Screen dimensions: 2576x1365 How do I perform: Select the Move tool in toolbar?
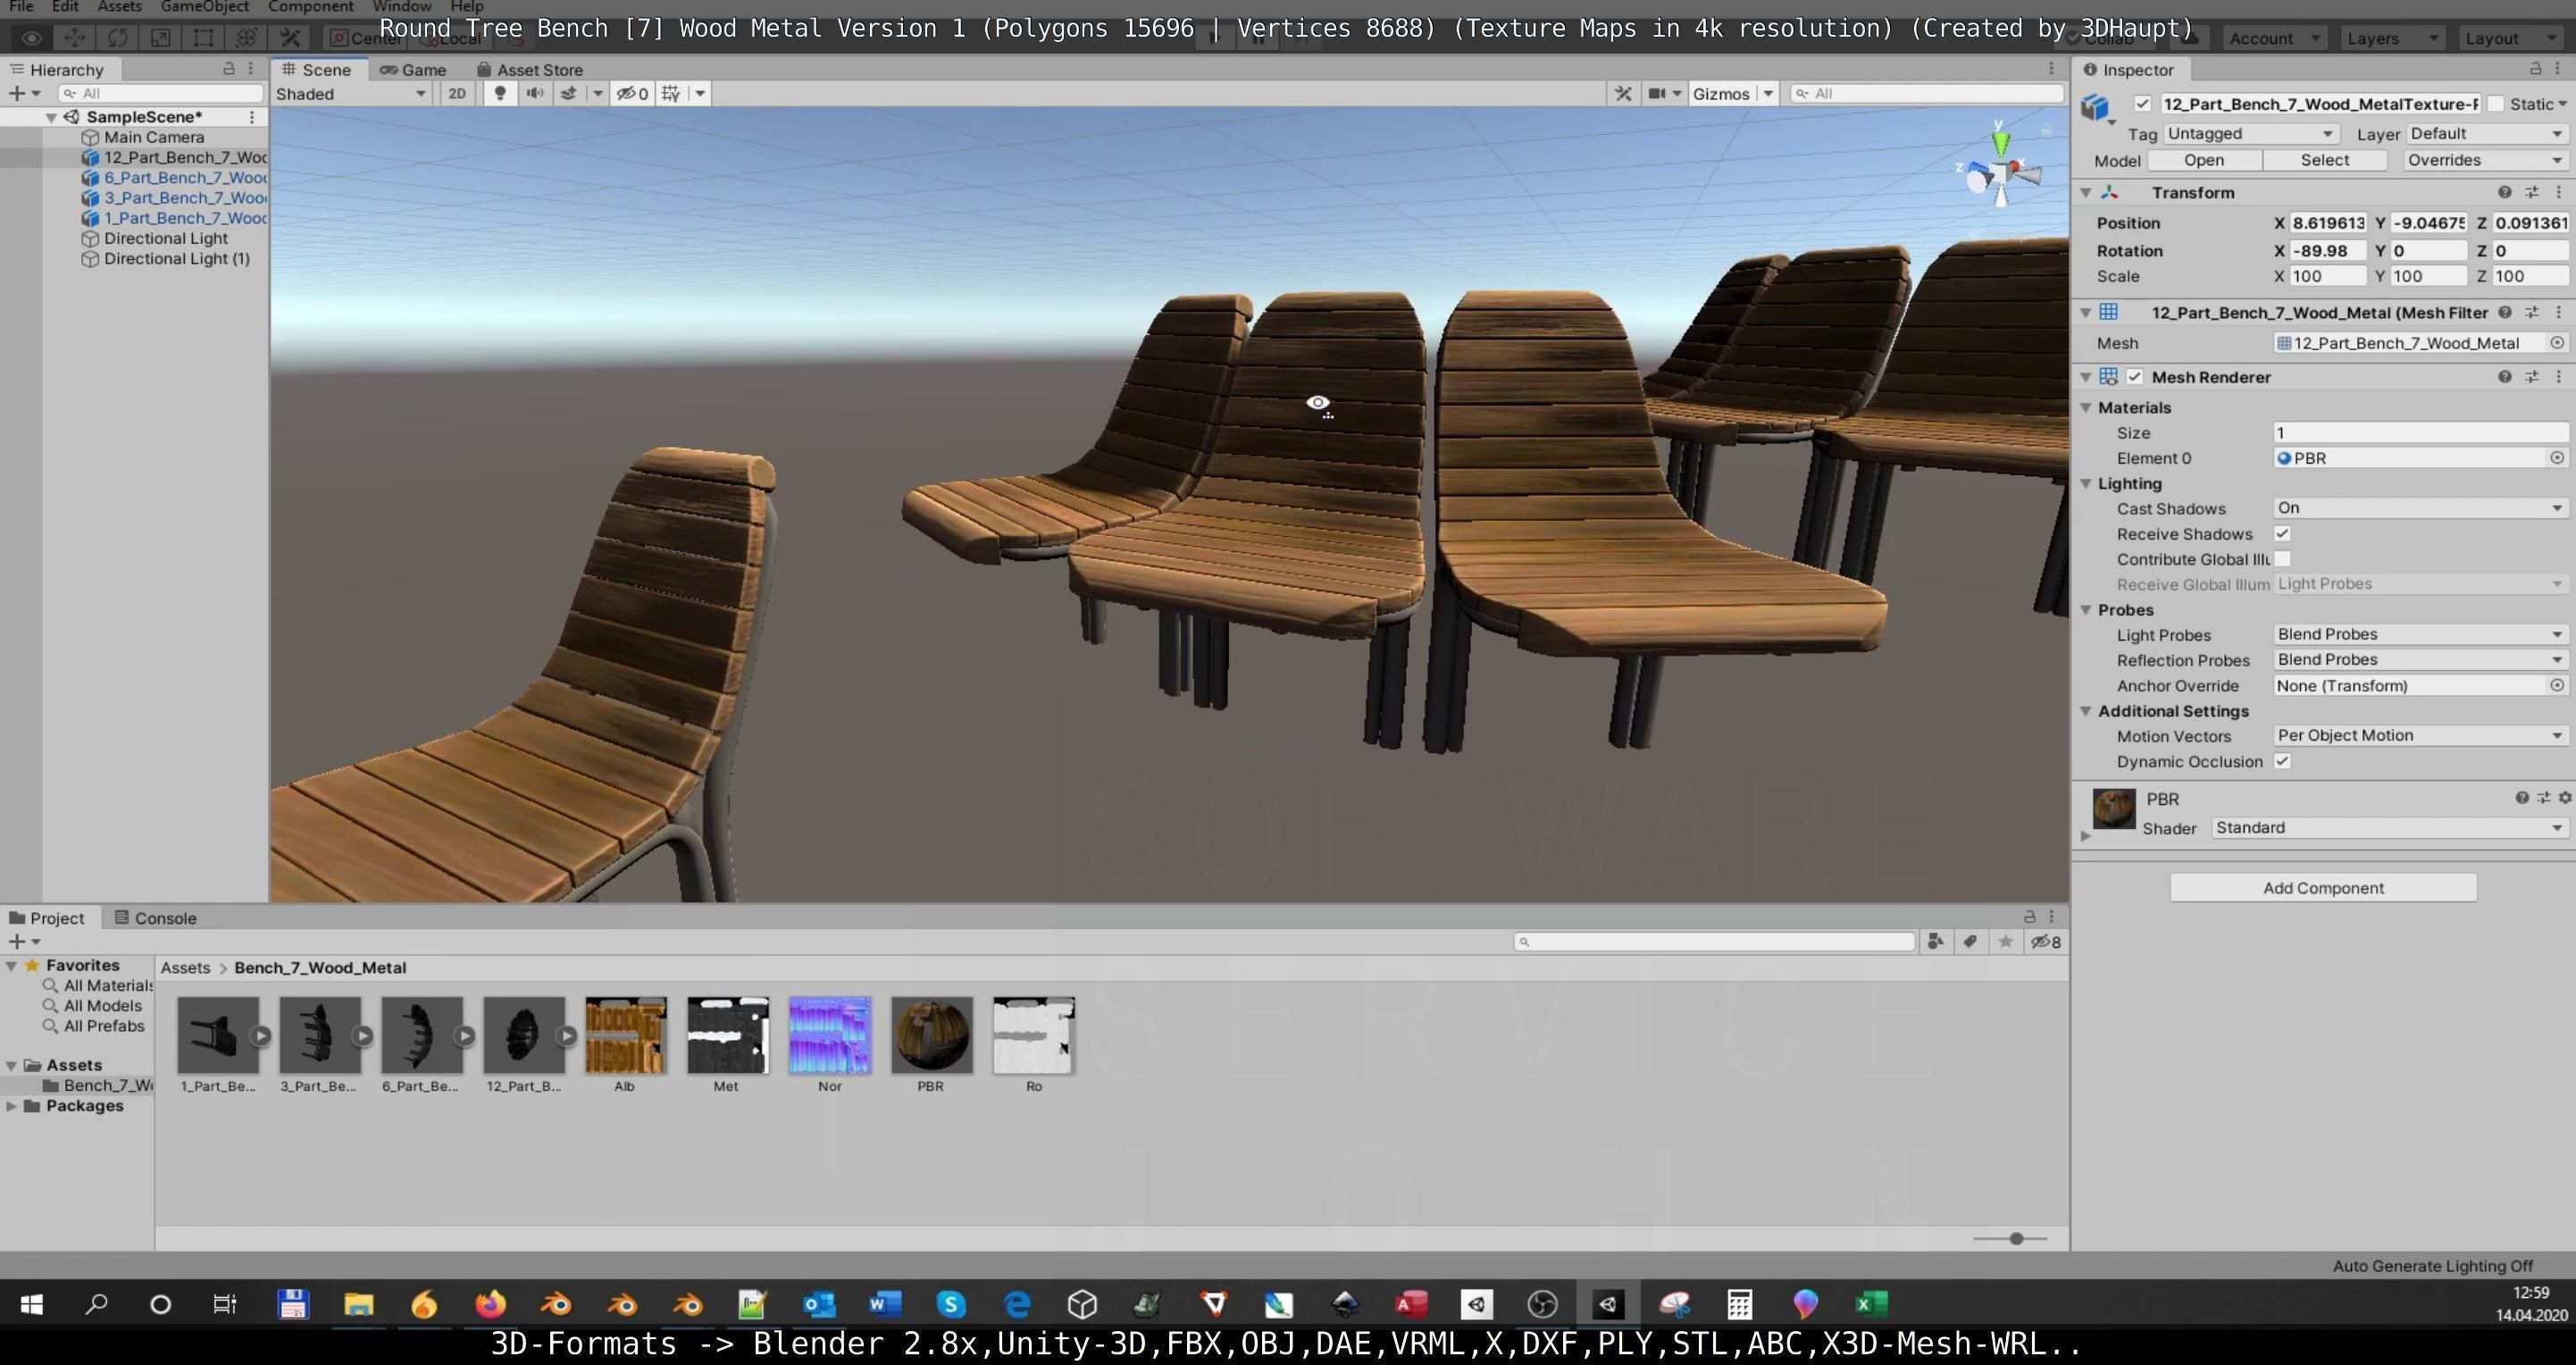(74, 38)
